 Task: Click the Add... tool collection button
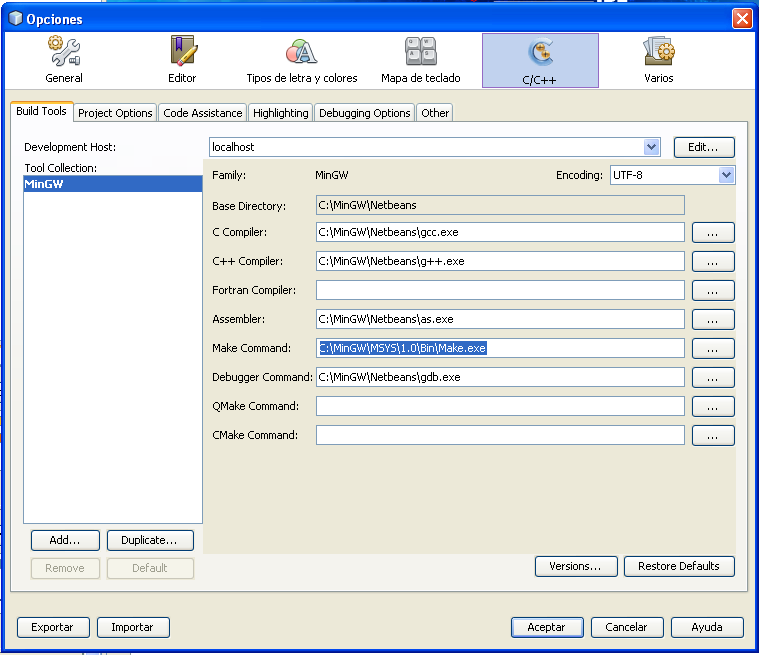[x=65, y=540]
